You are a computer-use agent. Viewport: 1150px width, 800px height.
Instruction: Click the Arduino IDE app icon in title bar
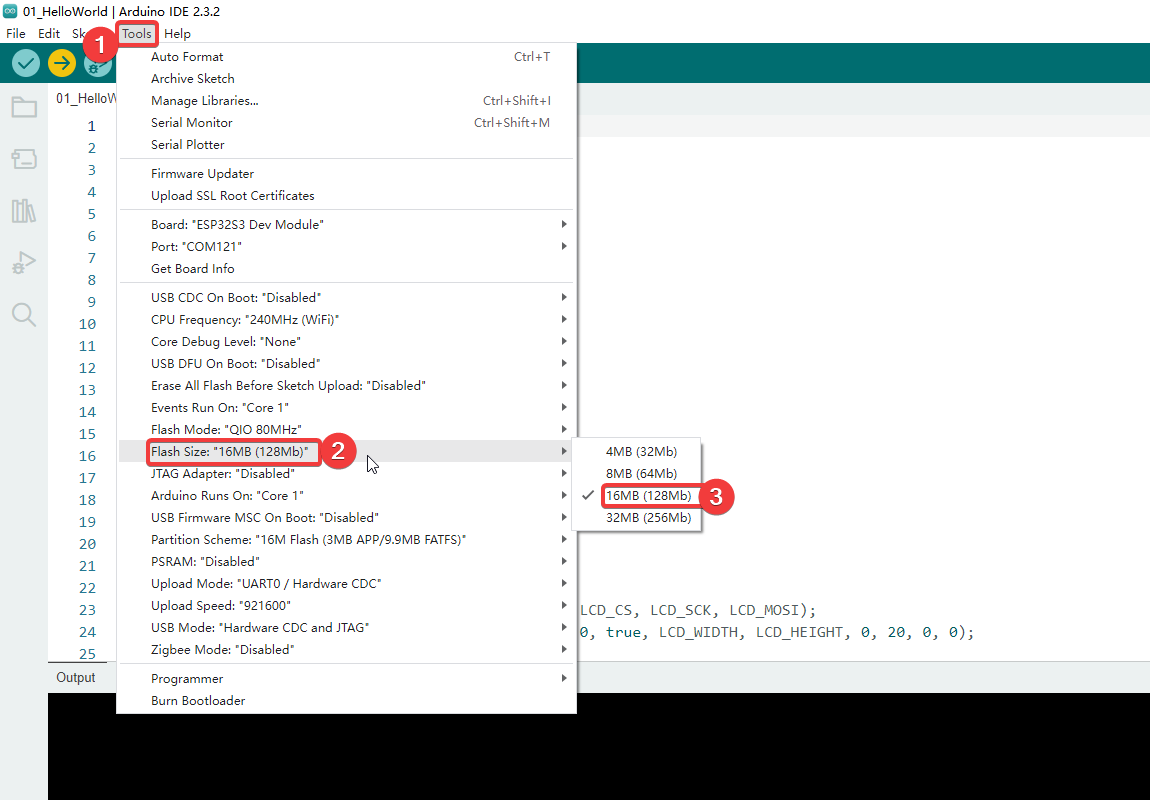[x=10, y=11]
